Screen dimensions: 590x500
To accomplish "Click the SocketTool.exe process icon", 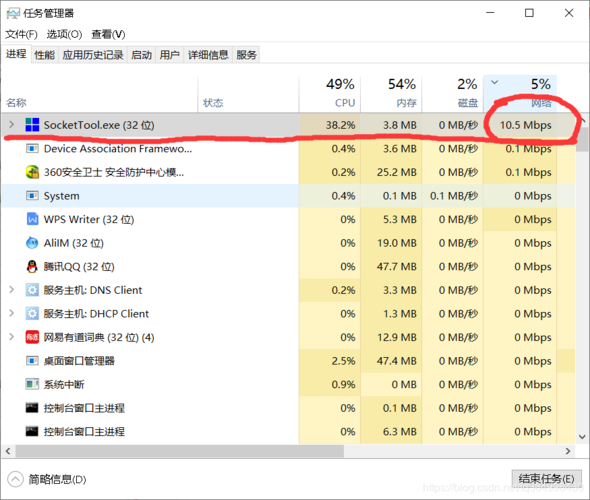I will (x=32, y=125).
